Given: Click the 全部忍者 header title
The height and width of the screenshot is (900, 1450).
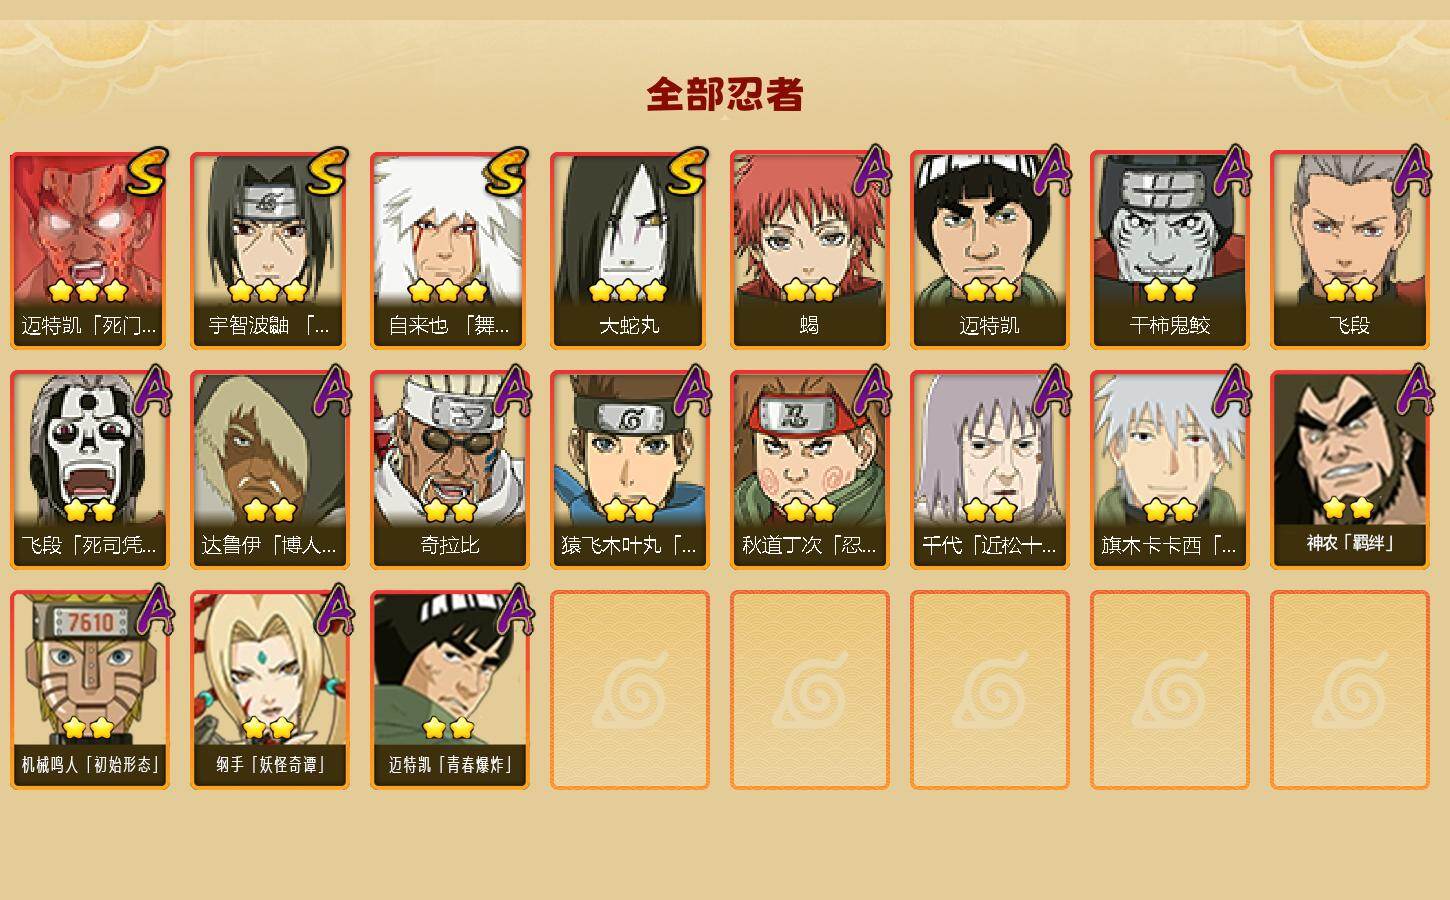Looking at the screenshot, I should [725, 95].
